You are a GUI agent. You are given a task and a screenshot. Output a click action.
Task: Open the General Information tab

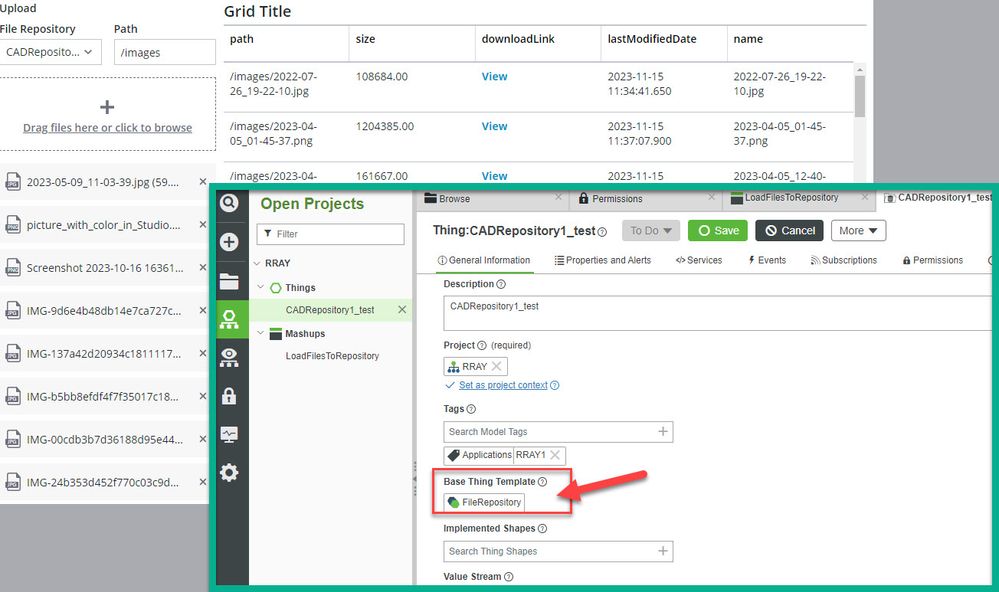tap(484, 260)
